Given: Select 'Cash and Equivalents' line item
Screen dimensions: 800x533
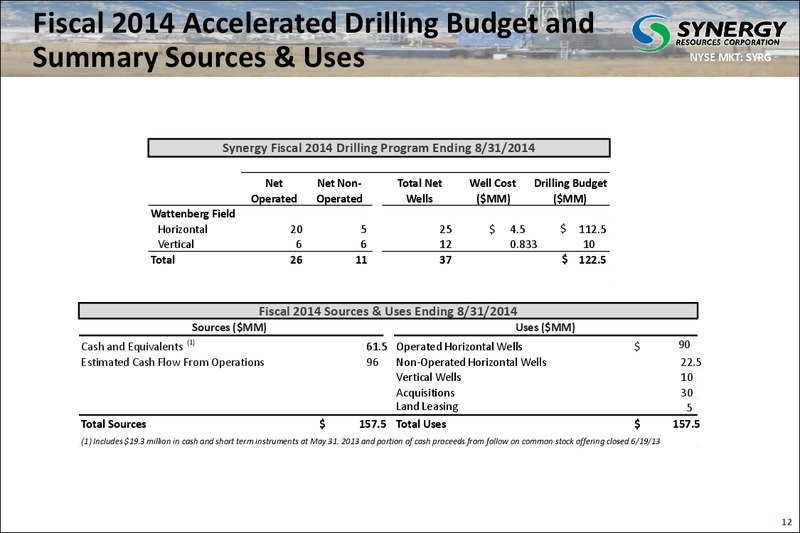Looking at the screenshot, I should (132, 347).
